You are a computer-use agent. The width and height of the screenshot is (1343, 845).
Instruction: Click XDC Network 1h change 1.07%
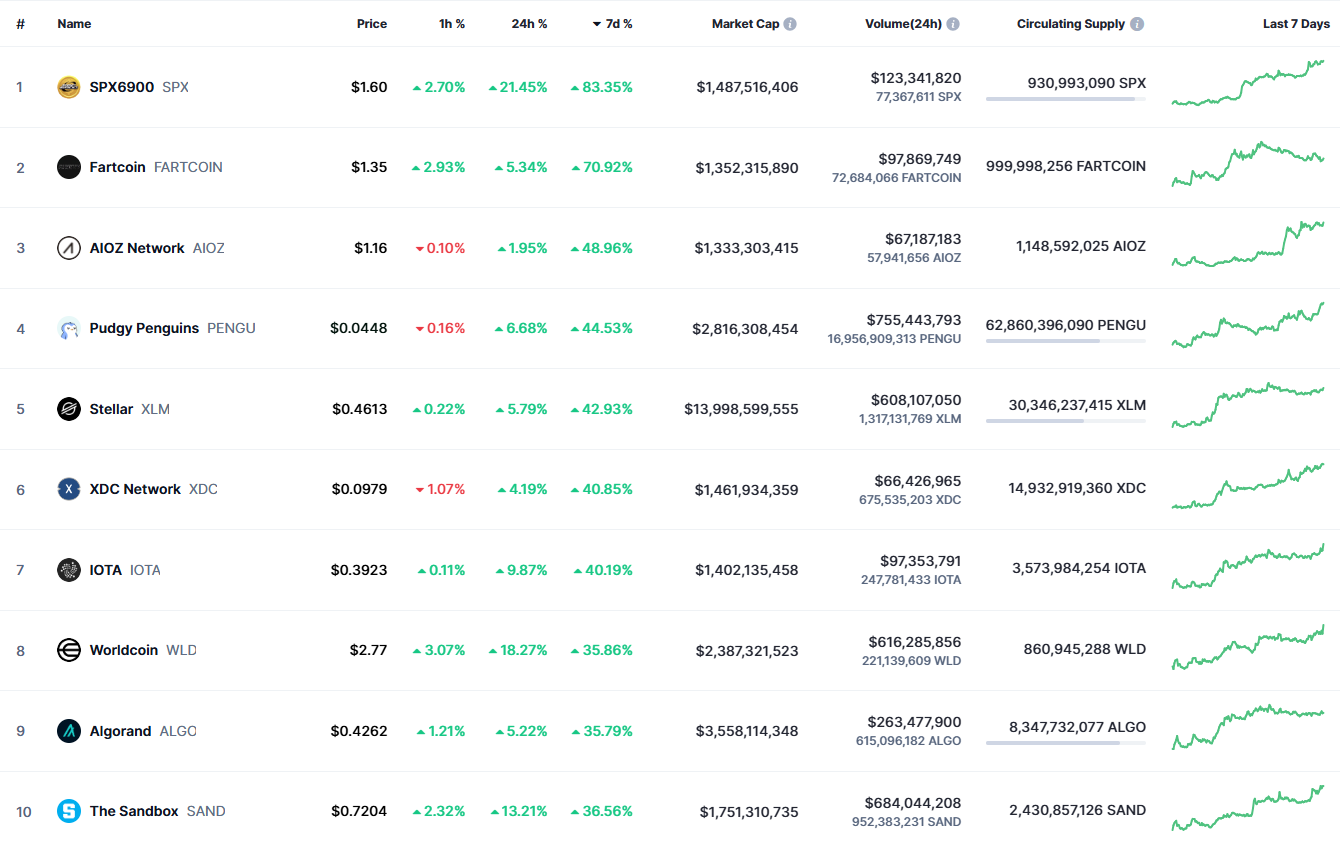[x=440, y=489]
